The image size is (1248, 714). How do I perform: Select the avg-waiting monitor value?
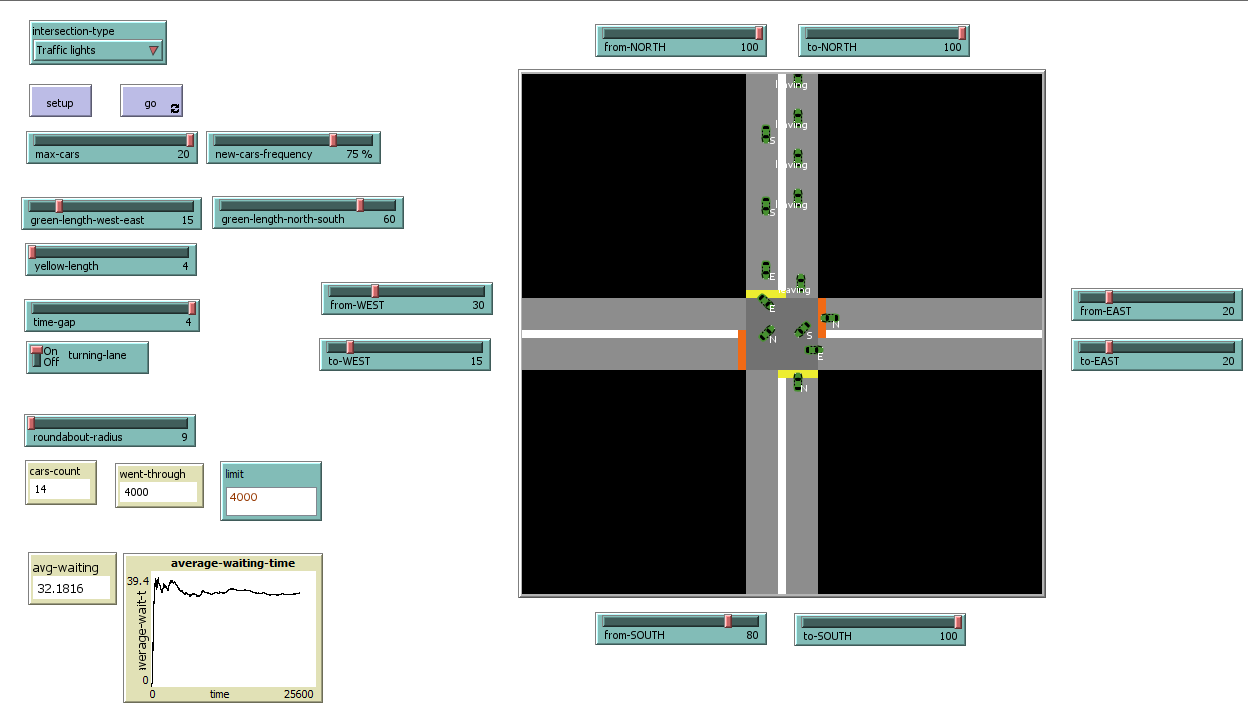click(72, 590)
